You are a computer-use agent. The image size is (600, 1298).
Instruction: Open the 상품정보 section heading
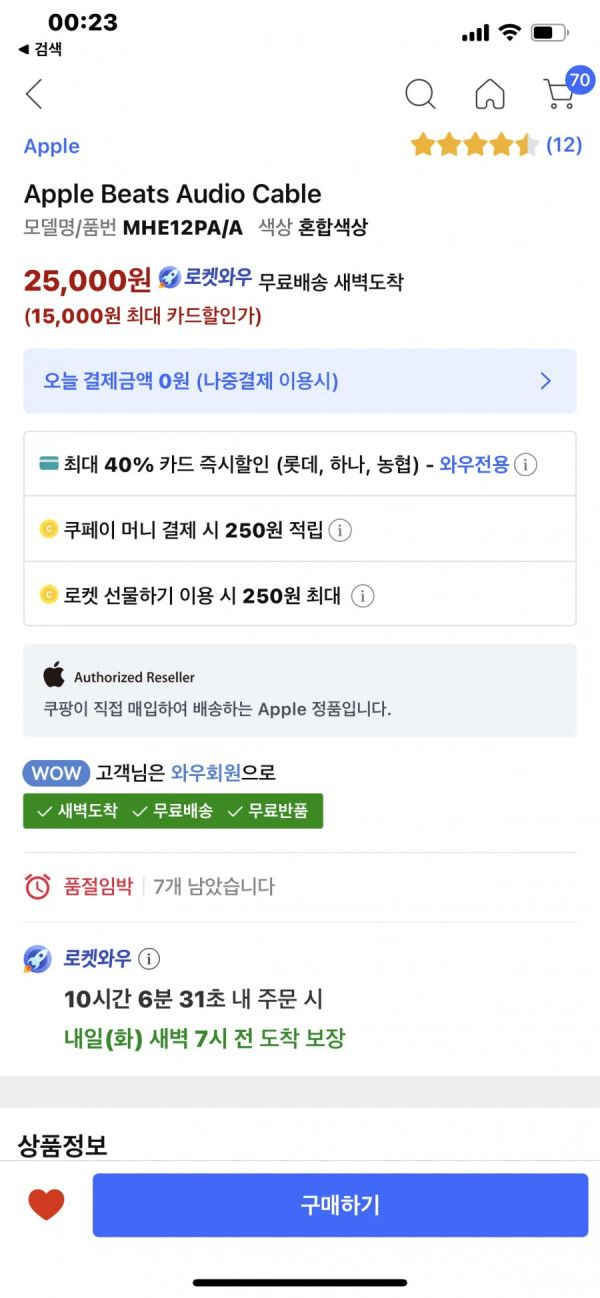[x=63, y=1145]
